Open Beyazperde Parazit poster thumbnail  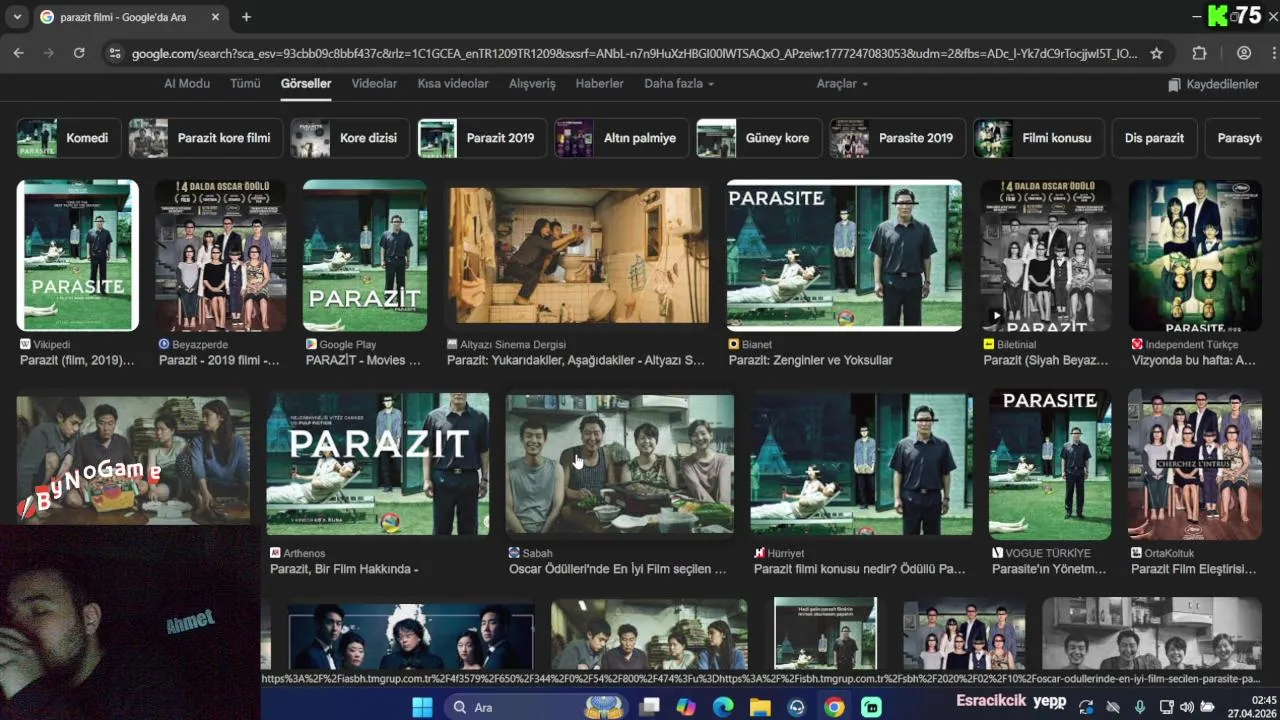tap(220, 255)
